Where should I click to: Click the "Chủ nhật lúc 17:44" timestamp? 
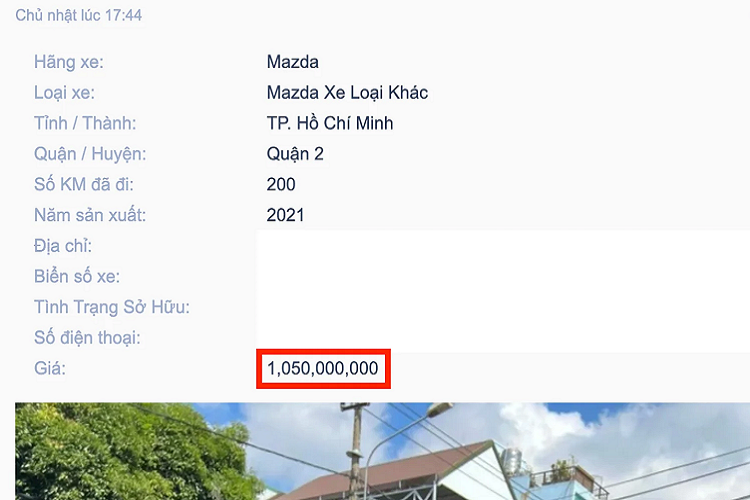pos(78,16)
